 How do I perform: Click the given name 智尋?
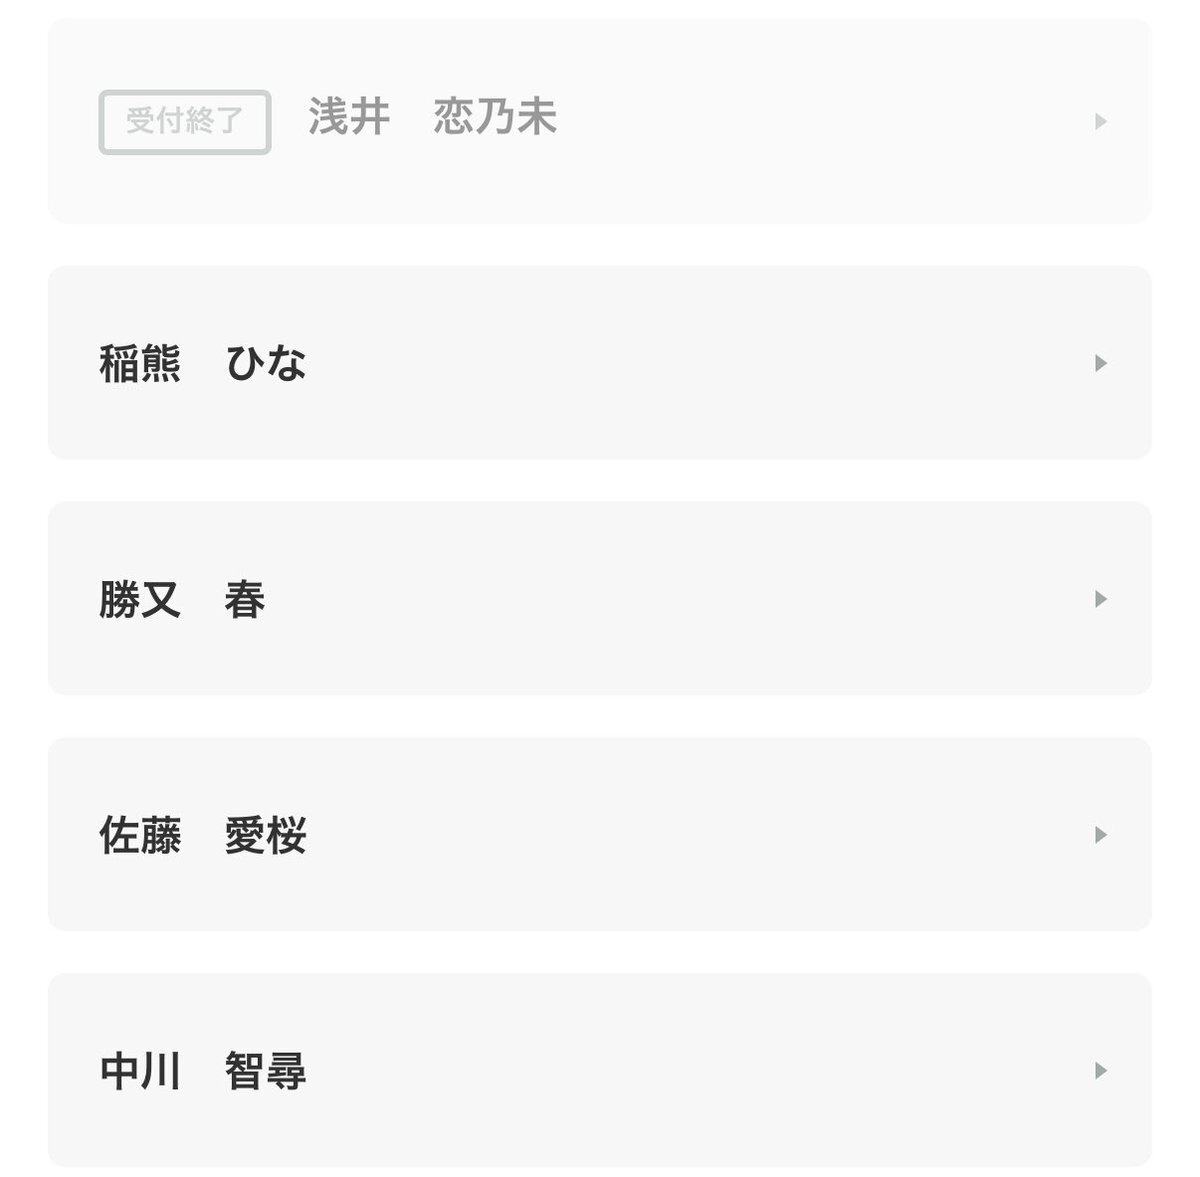tap(265, 1072)
